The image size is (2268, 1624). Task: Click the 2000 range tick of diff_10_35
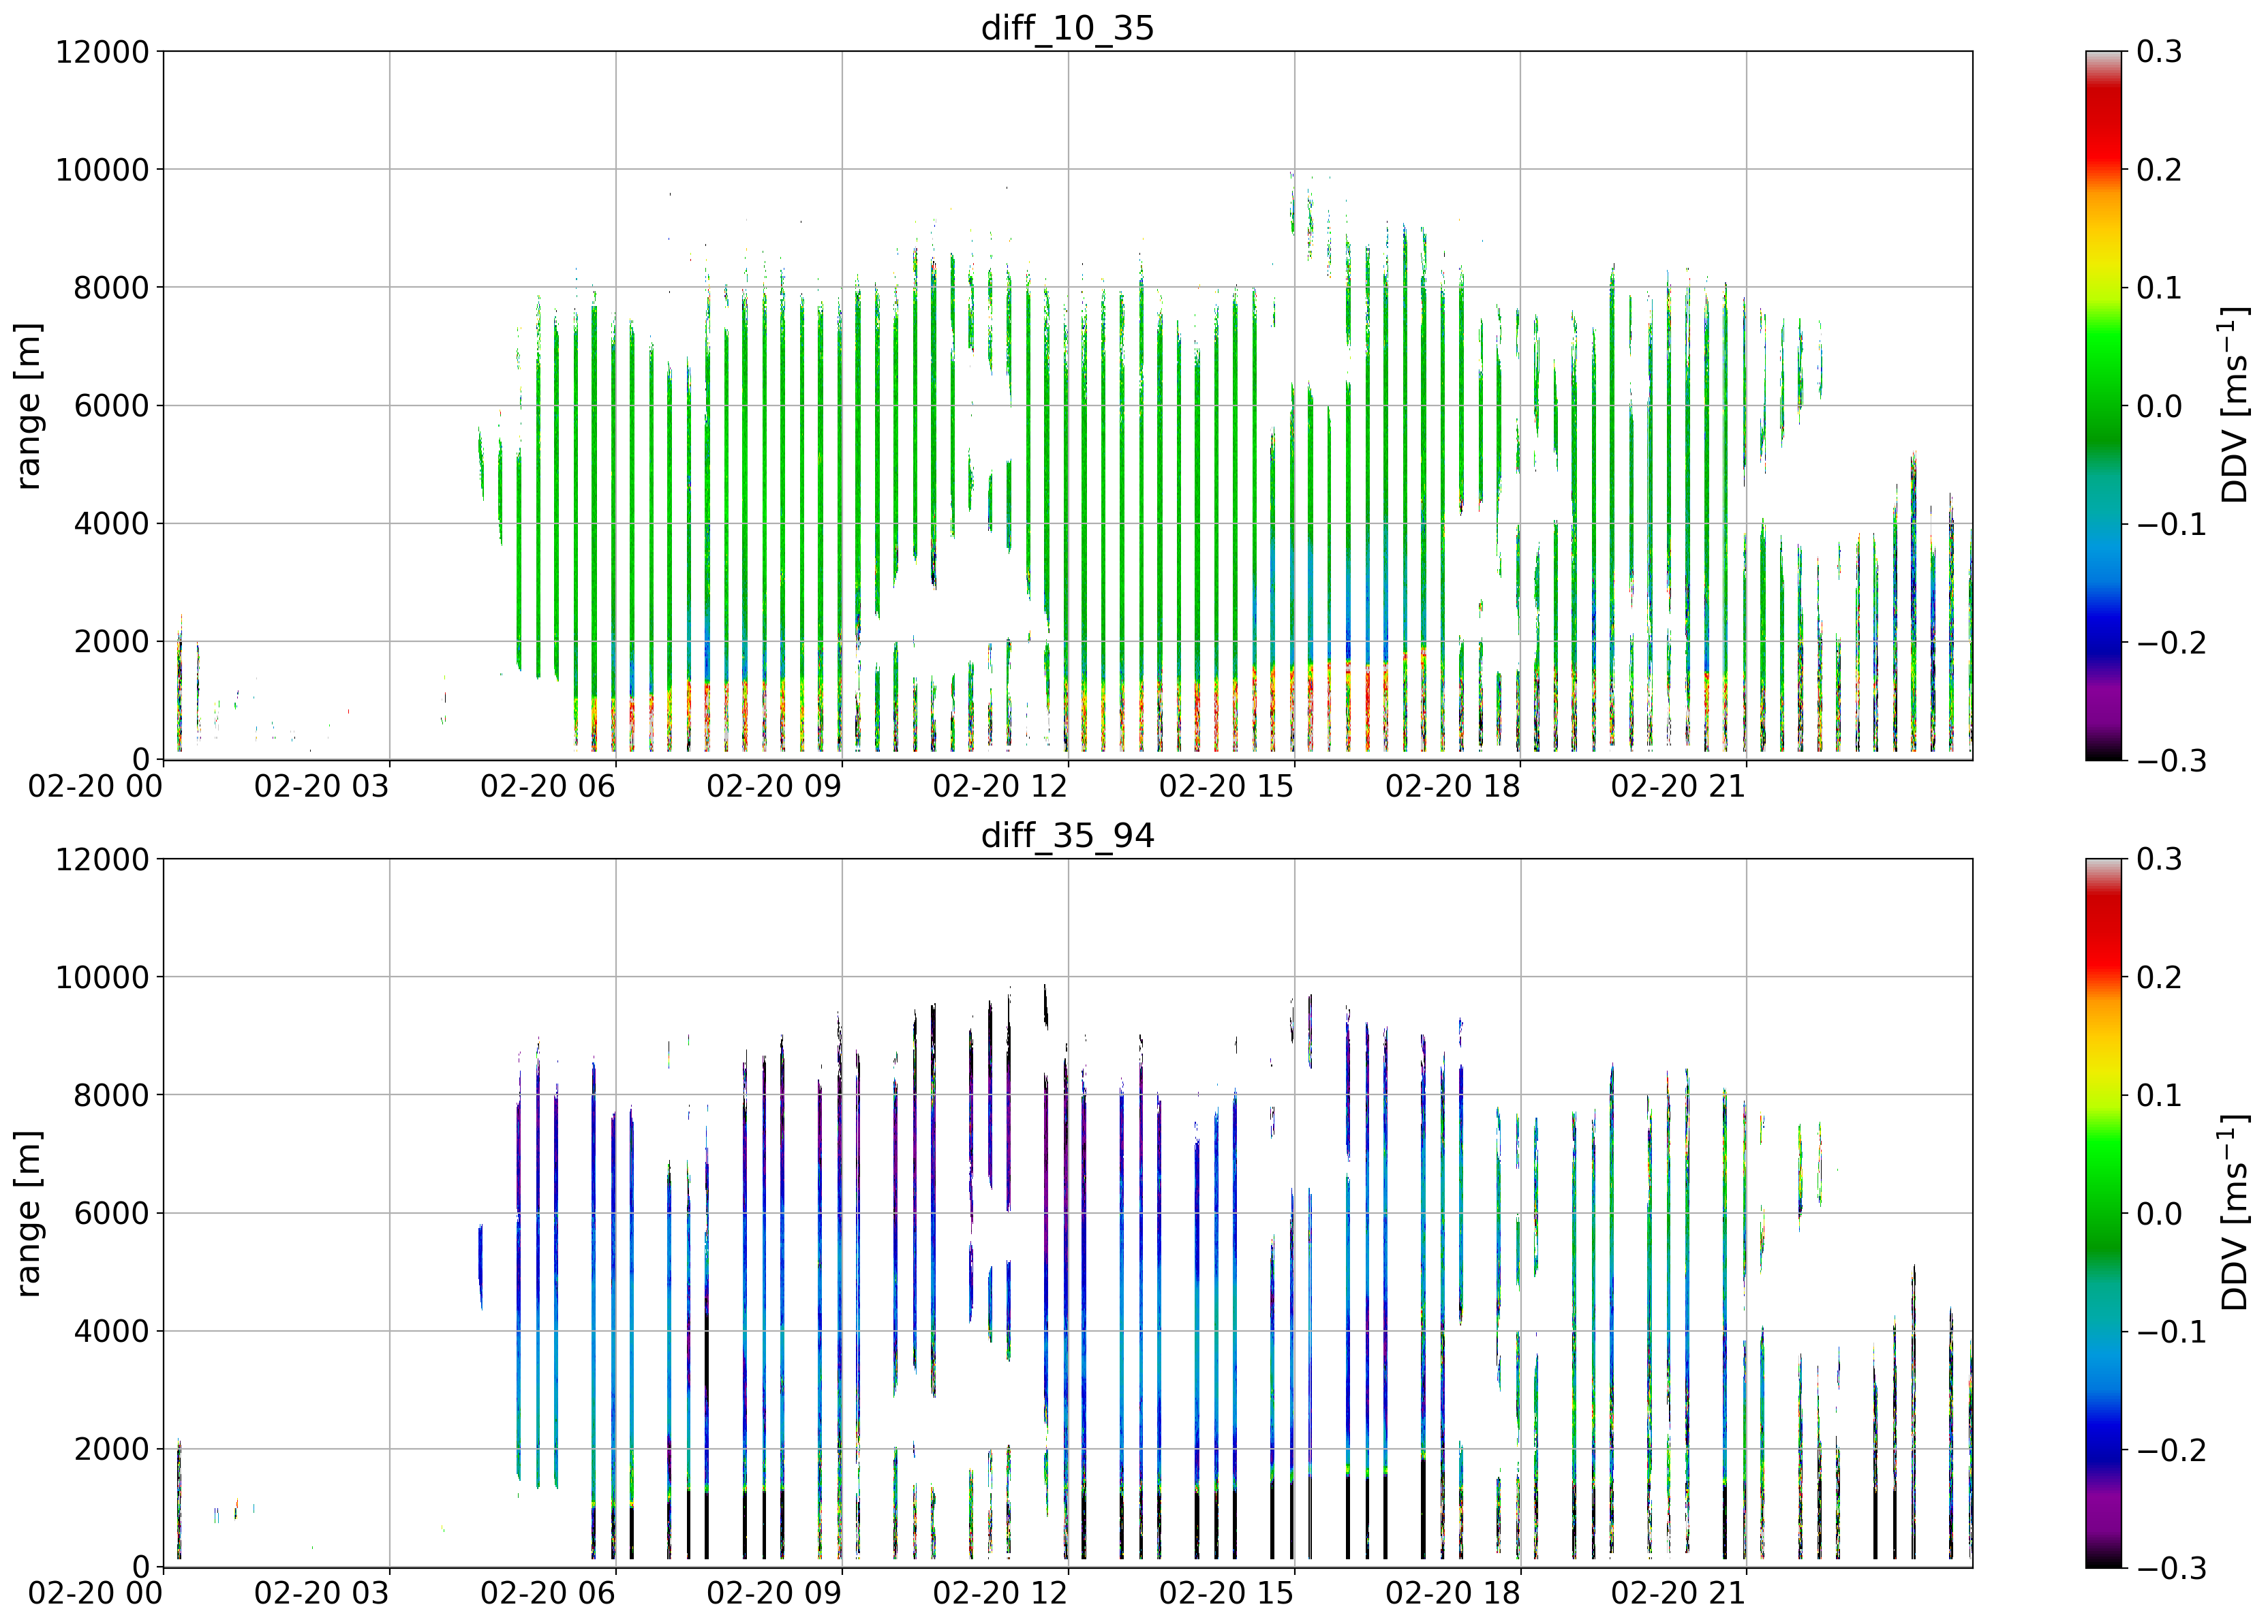pyautogui.click(x=112, y=642)
